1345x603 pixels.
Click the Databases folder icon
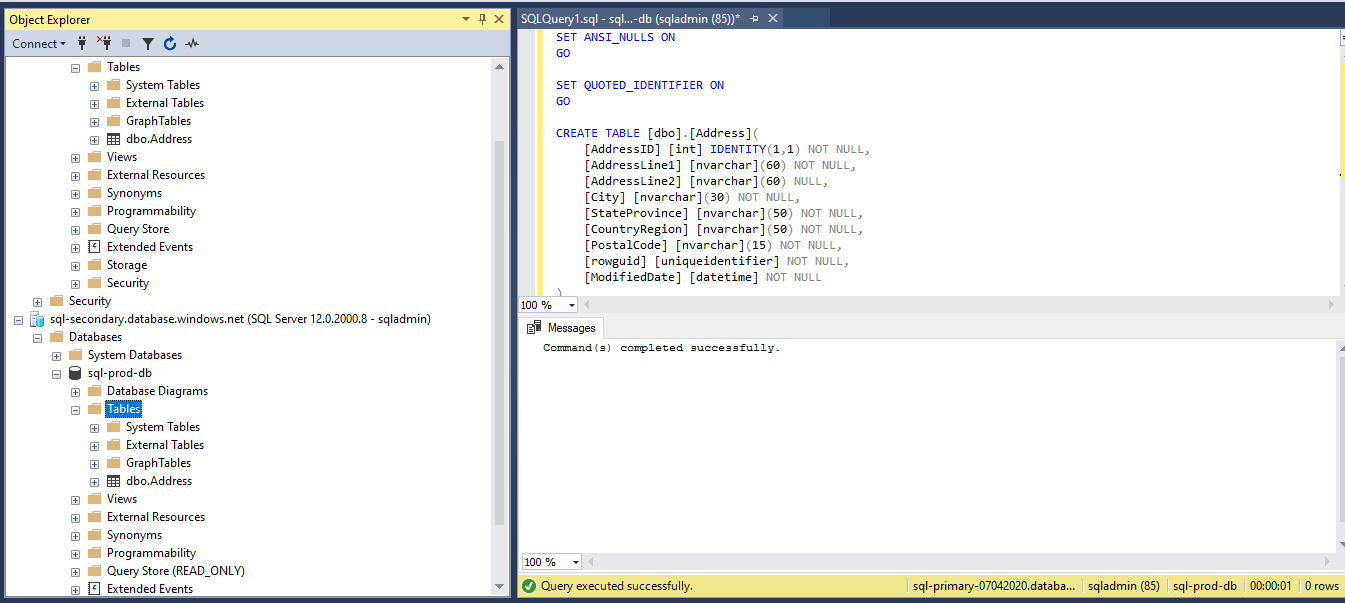pos(56,337)
